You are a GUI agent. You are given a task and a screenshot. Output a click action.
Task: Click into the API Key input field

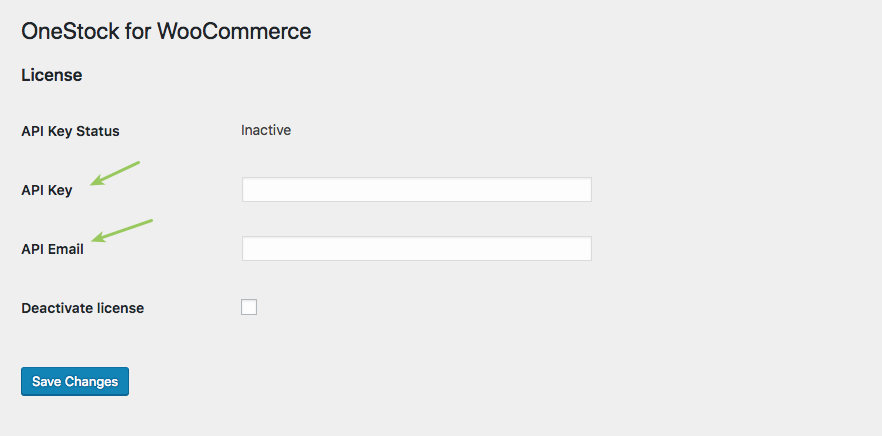416,190
